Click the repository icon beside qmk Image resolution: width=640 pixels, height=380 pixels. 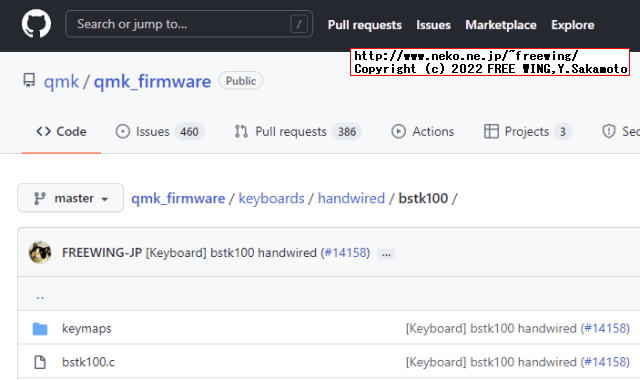tap(29, 80)
